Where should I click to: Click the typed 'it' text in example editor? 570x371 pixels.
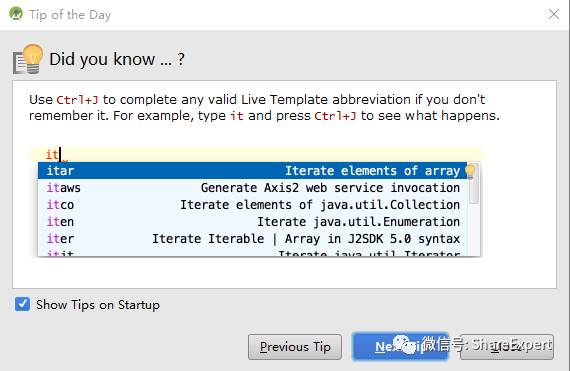click(52, 154)
